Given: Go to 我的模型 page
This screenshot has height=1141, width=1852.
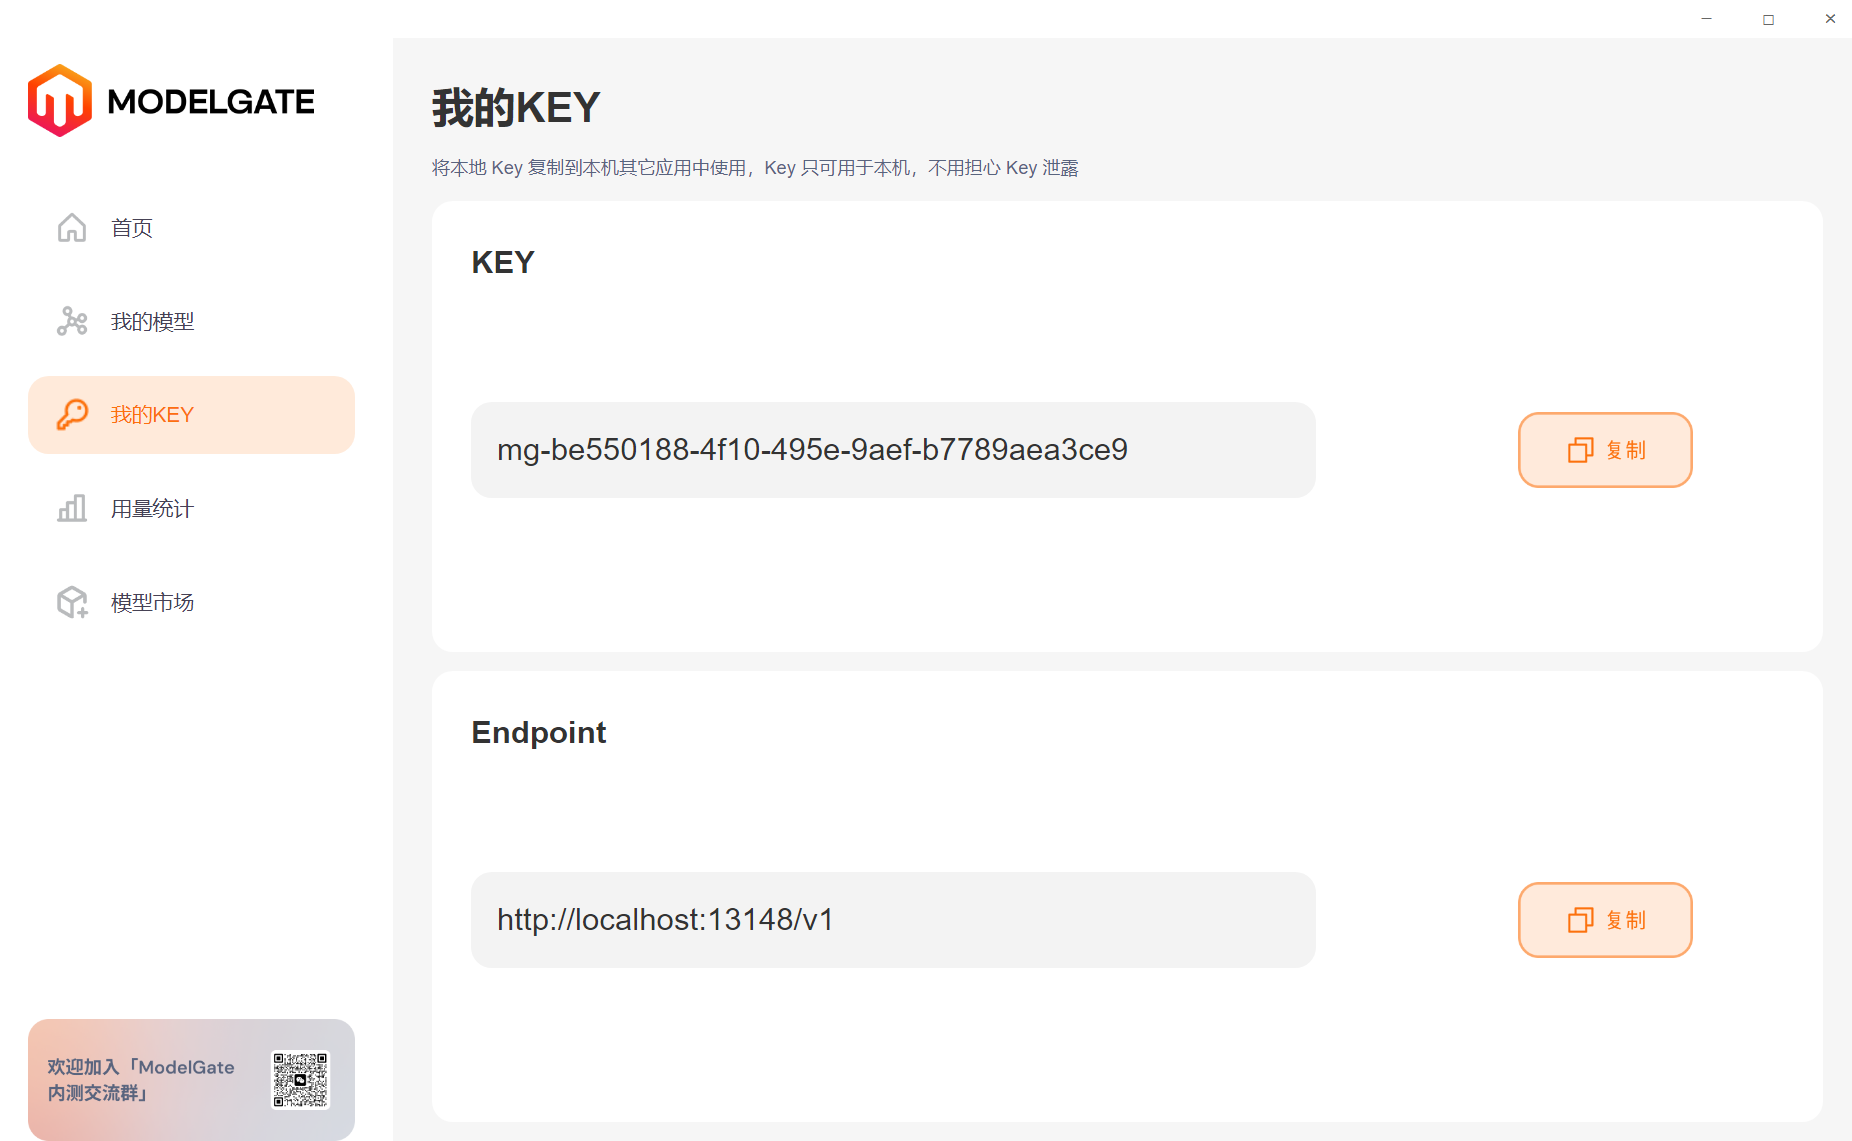Looking at the screenshot, I should 152,322.
